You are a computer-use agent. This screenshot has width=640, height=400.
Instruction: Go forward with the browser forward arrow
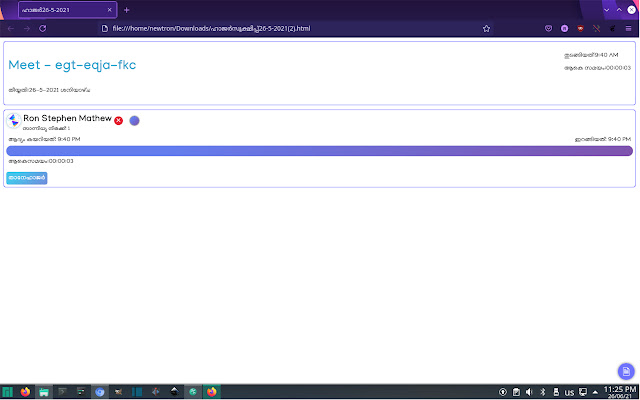27,29
